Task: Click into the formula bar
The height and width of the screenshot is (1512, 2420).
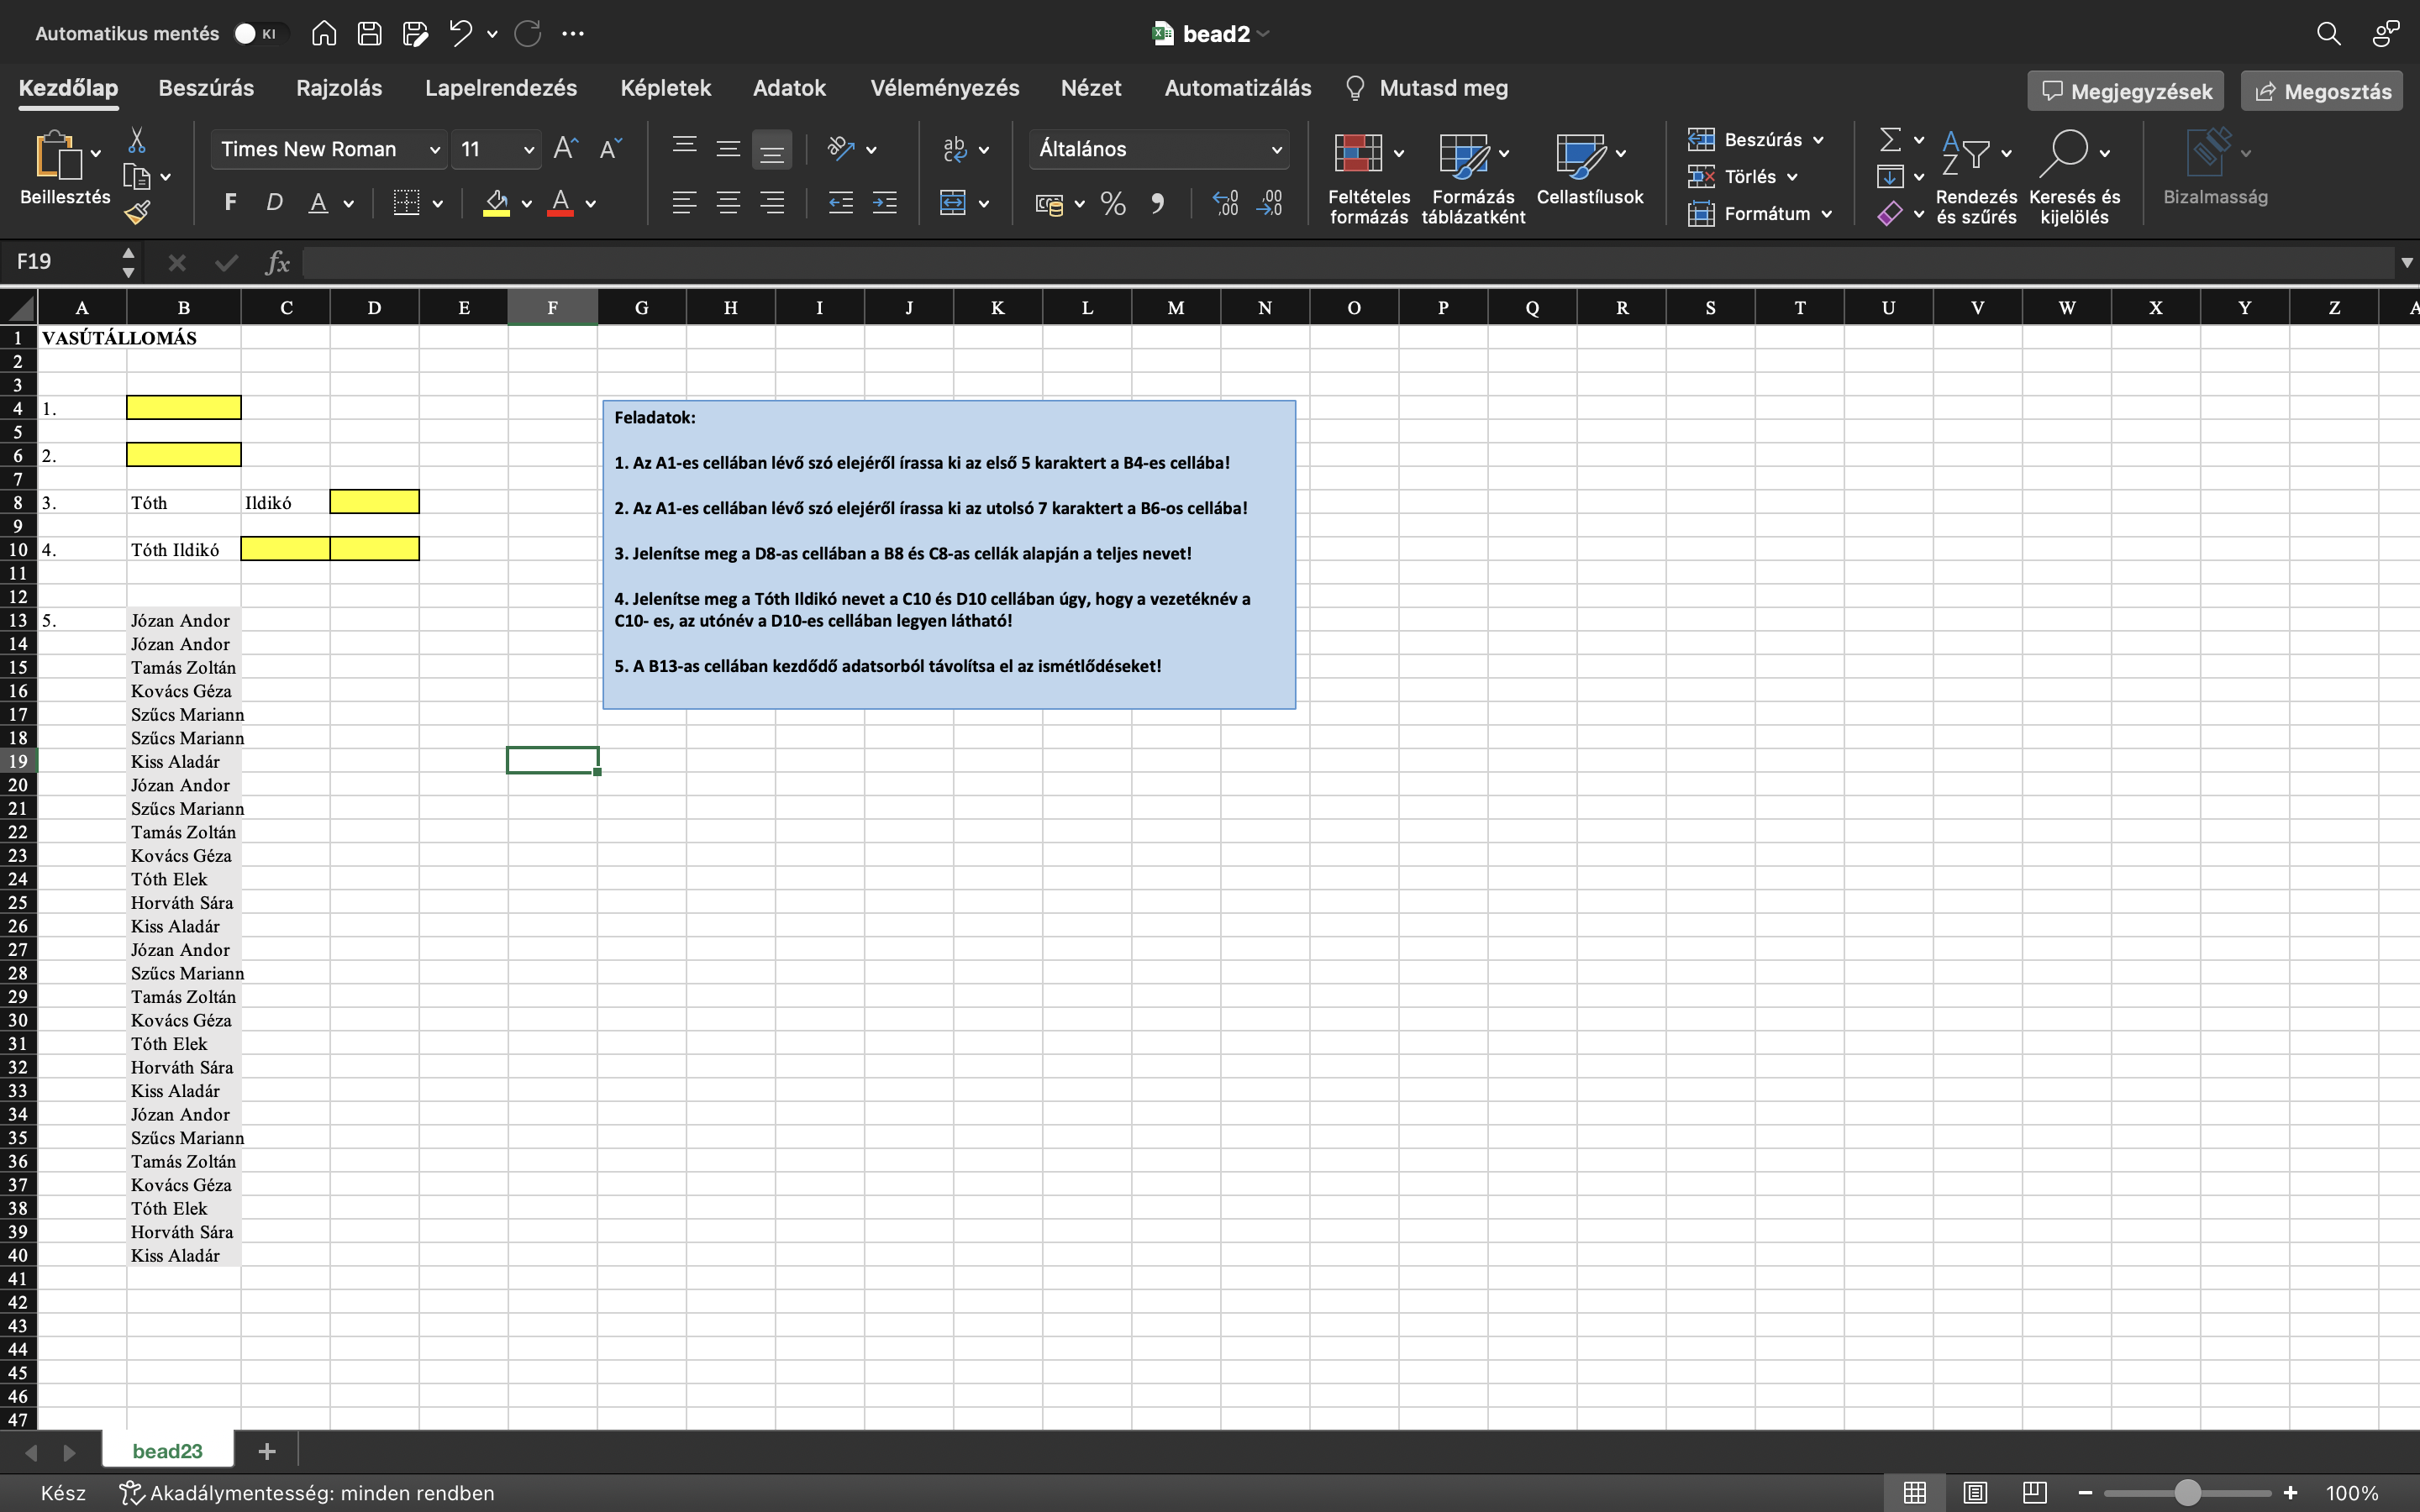Action: (x=1348, y=262)
